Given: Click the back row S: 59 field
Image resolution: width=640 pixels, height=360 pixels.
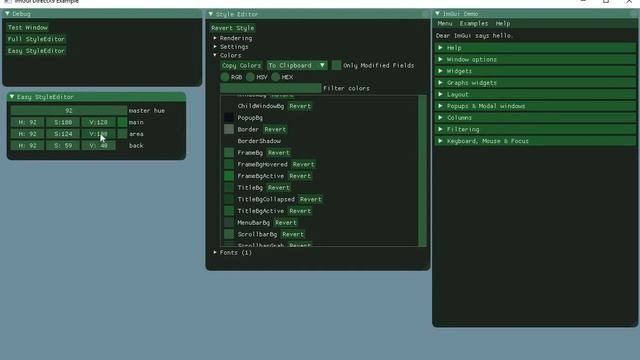Looking at the screenshot, I should (x=63, y=145).
